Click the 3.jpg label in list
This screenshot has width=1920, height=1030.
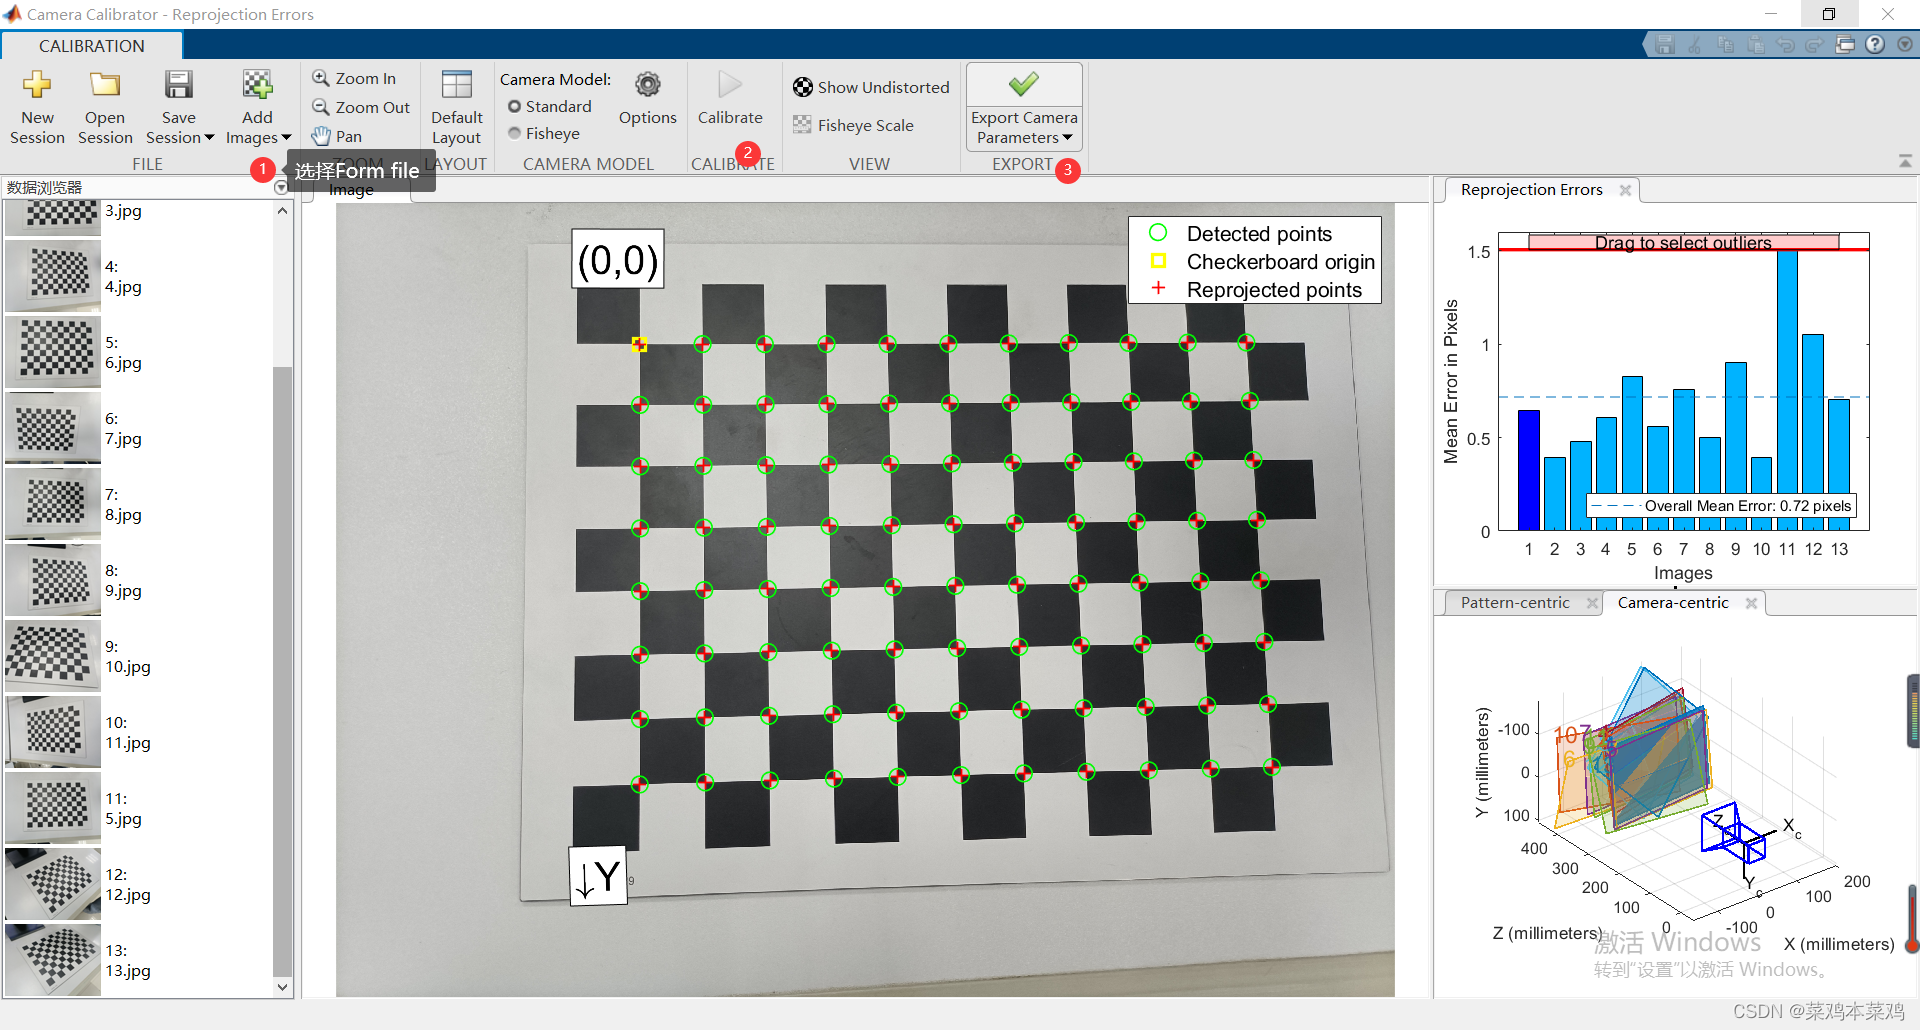click(x=124, y=211)
